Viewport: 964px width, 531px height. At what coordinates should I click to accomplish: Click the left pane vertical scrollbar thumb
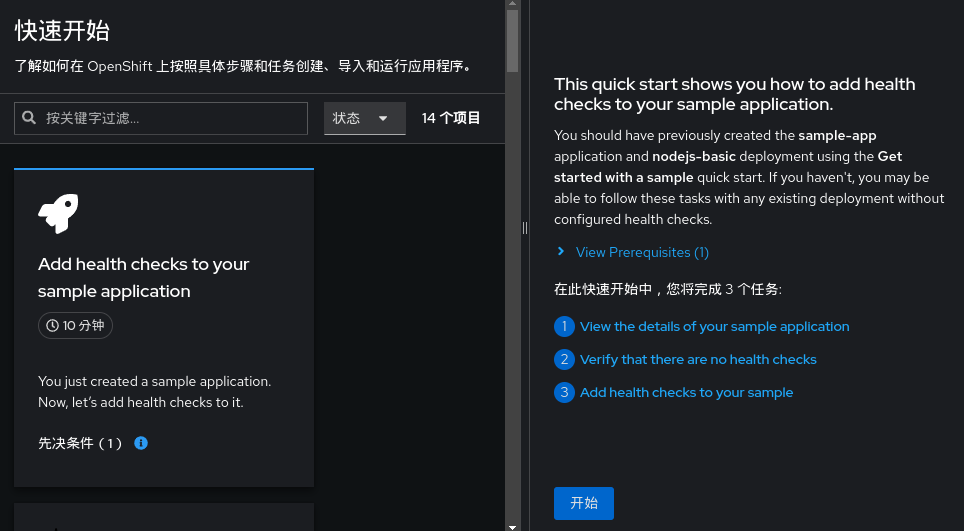[x=512, y=41]
